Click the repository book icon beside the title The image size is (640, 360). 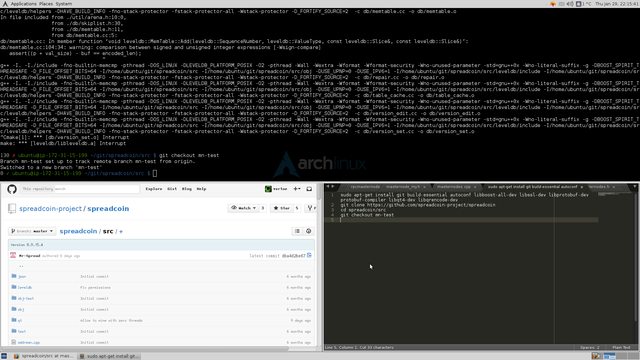[x=12, y=209]
